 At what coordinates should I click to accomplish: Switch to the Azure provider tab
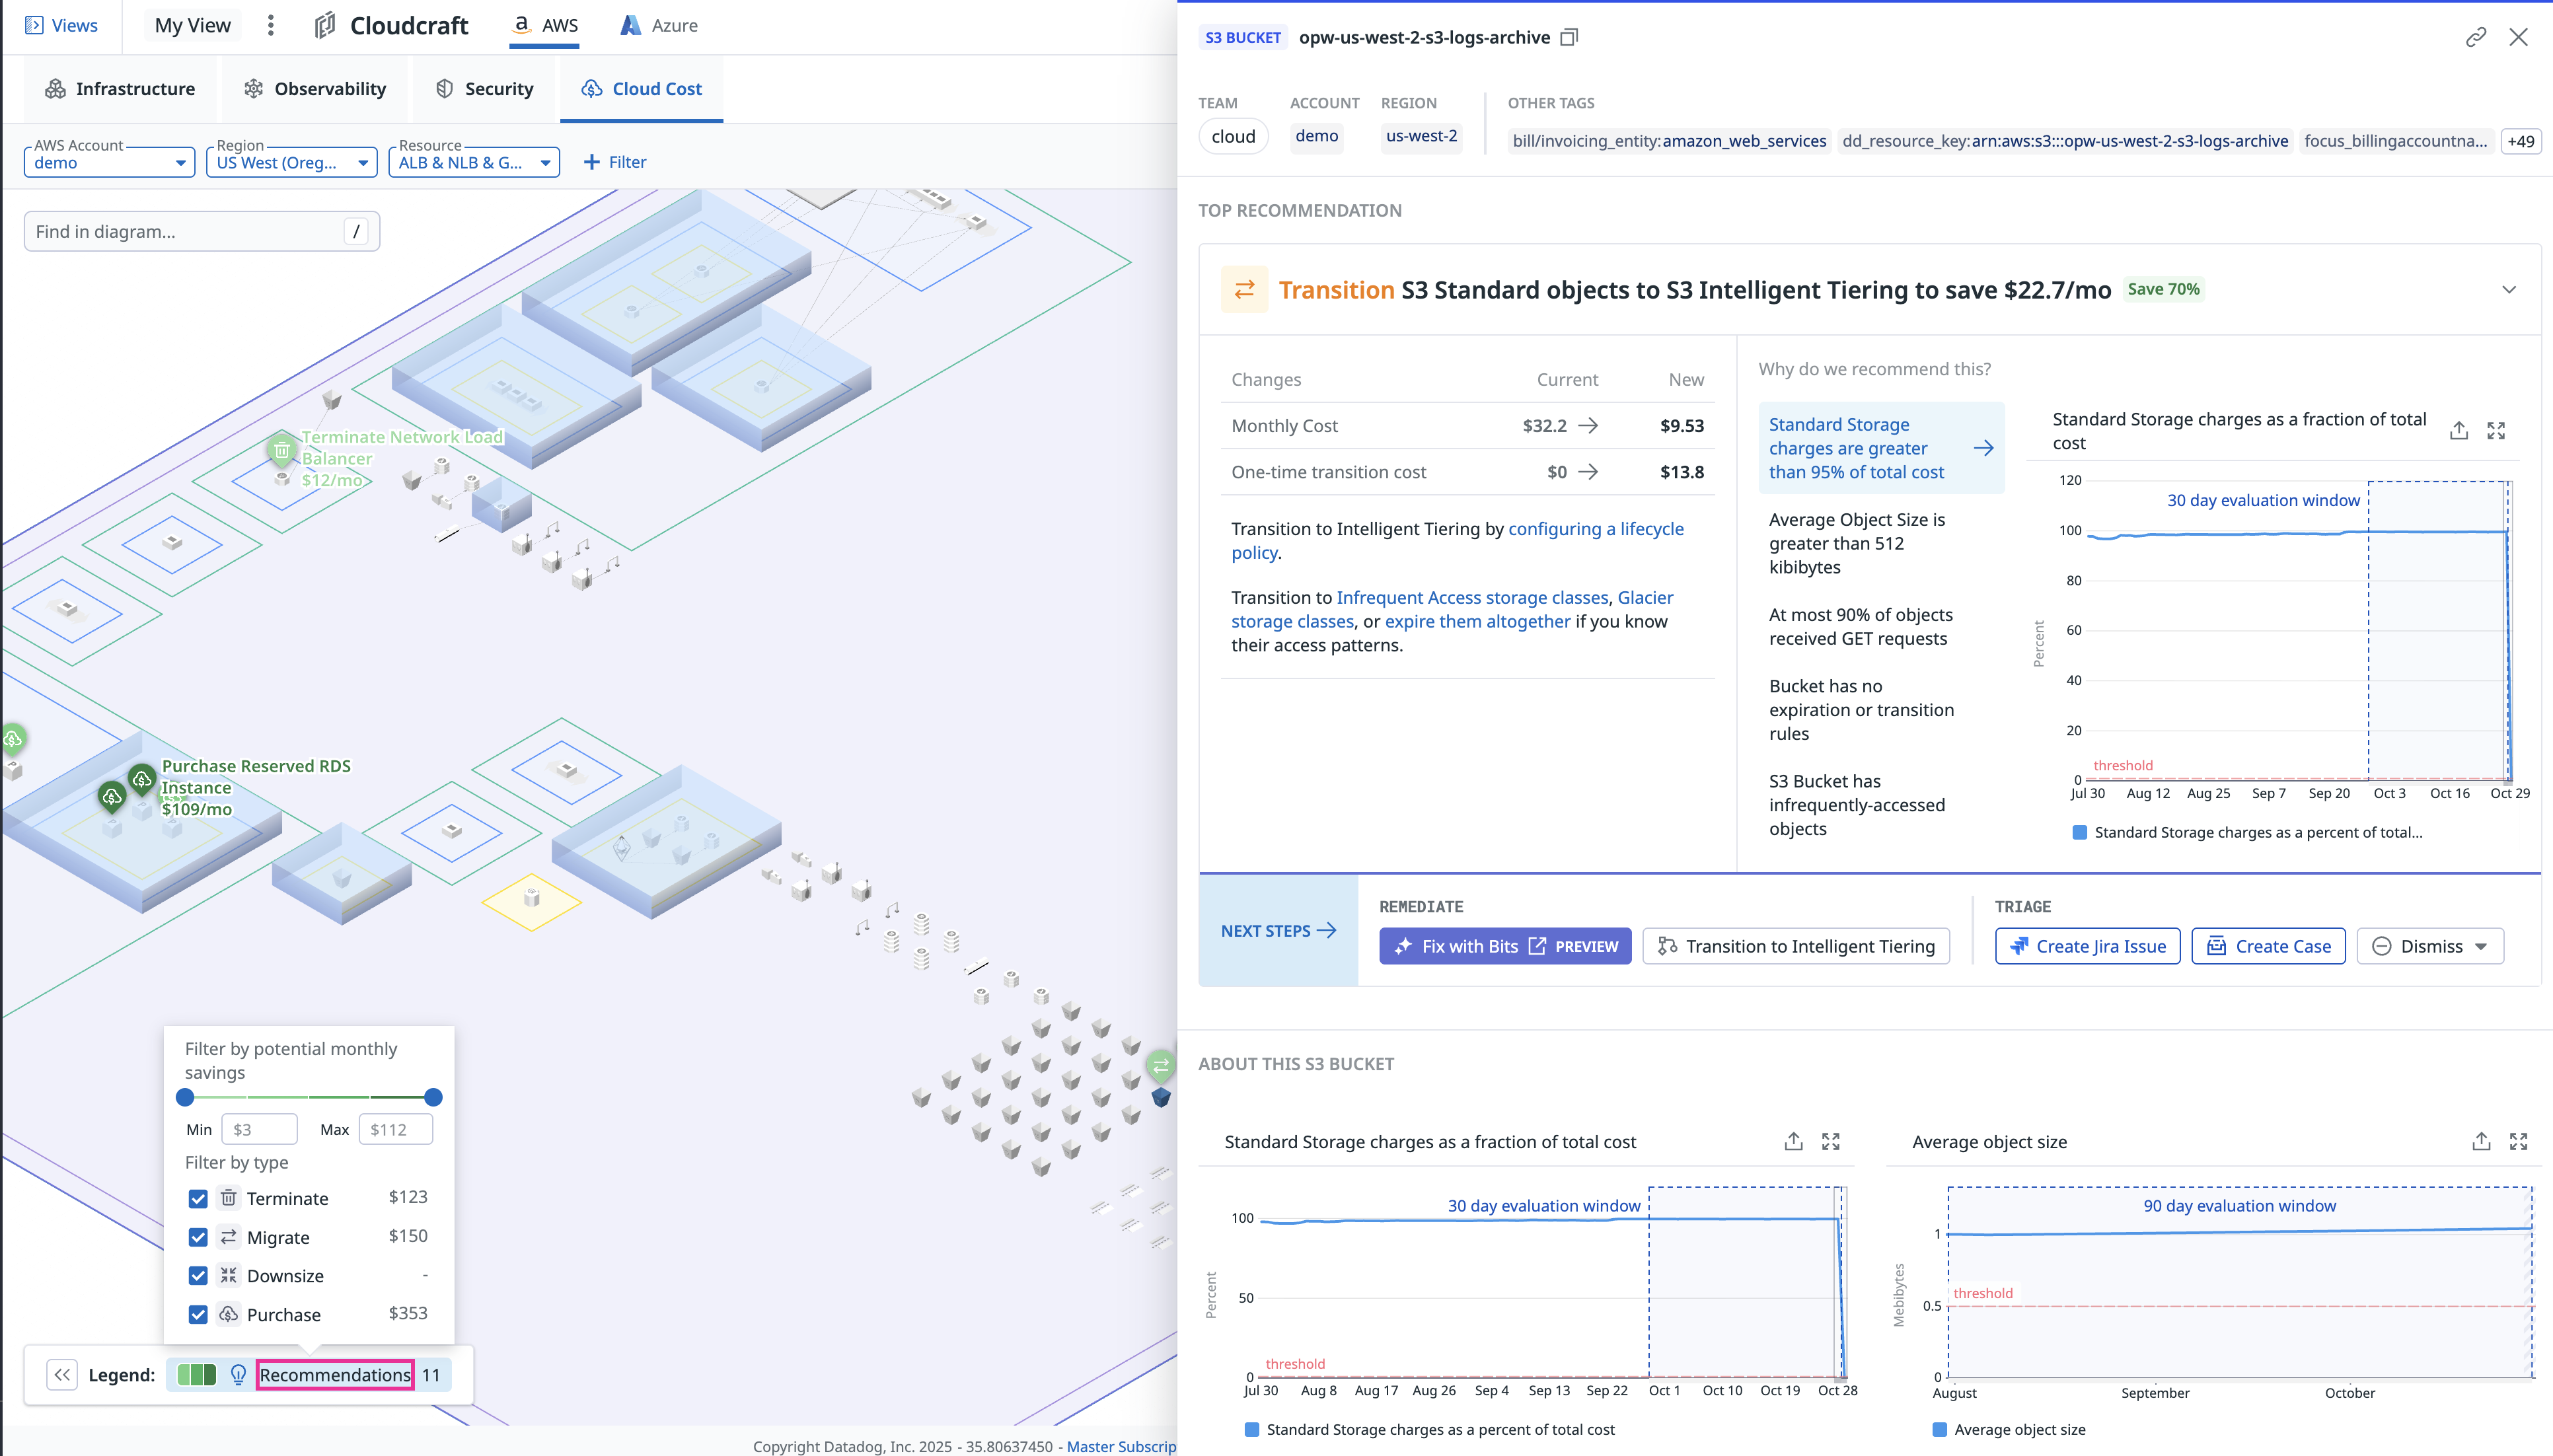click(659, 25)
